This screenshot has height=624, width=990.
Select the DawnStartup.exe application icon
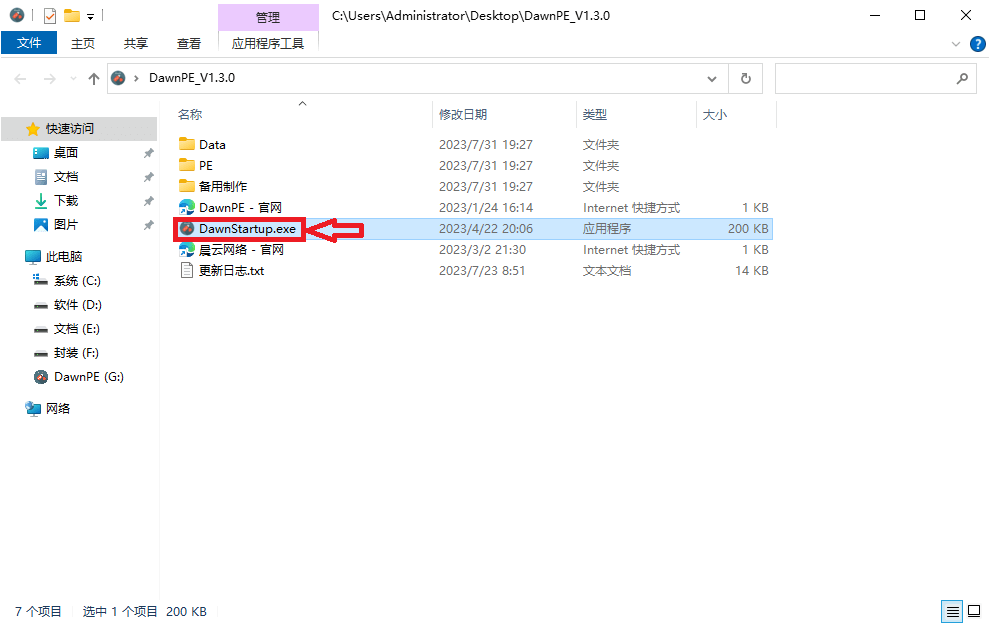[x=186, y=228]
